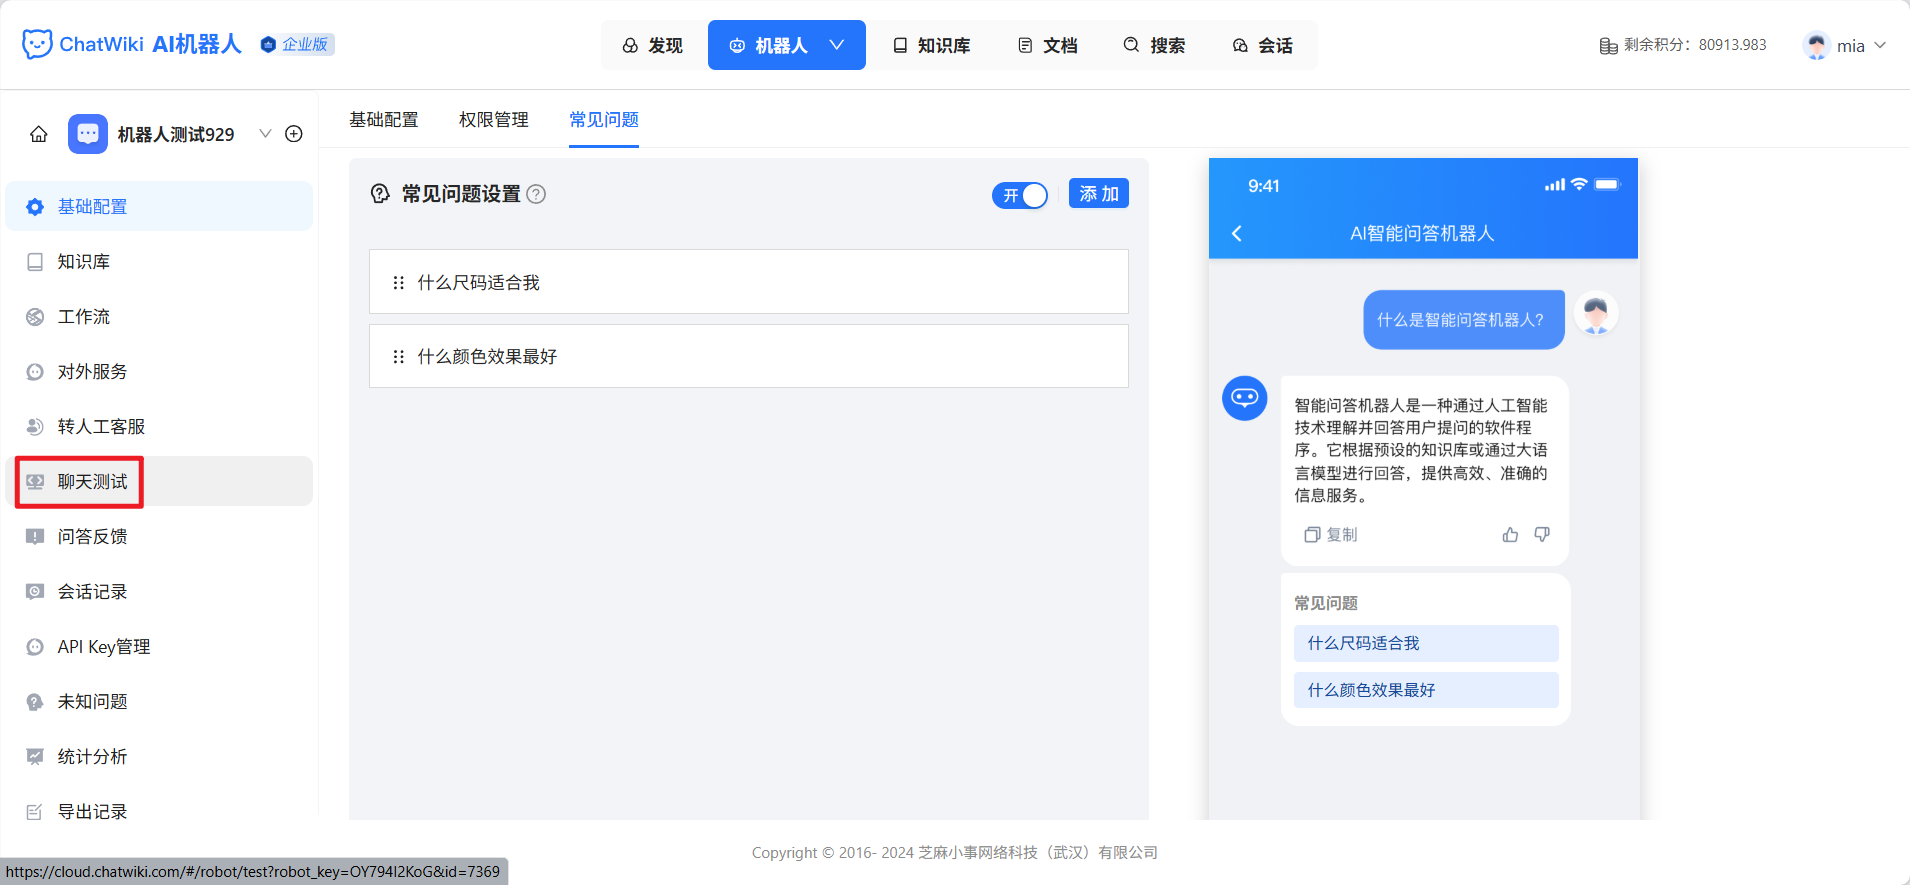Click the 剩余积分 points icon
Image resolution: width=1910 pixels, height=885 pixels.
click(x=1608, y=46)
